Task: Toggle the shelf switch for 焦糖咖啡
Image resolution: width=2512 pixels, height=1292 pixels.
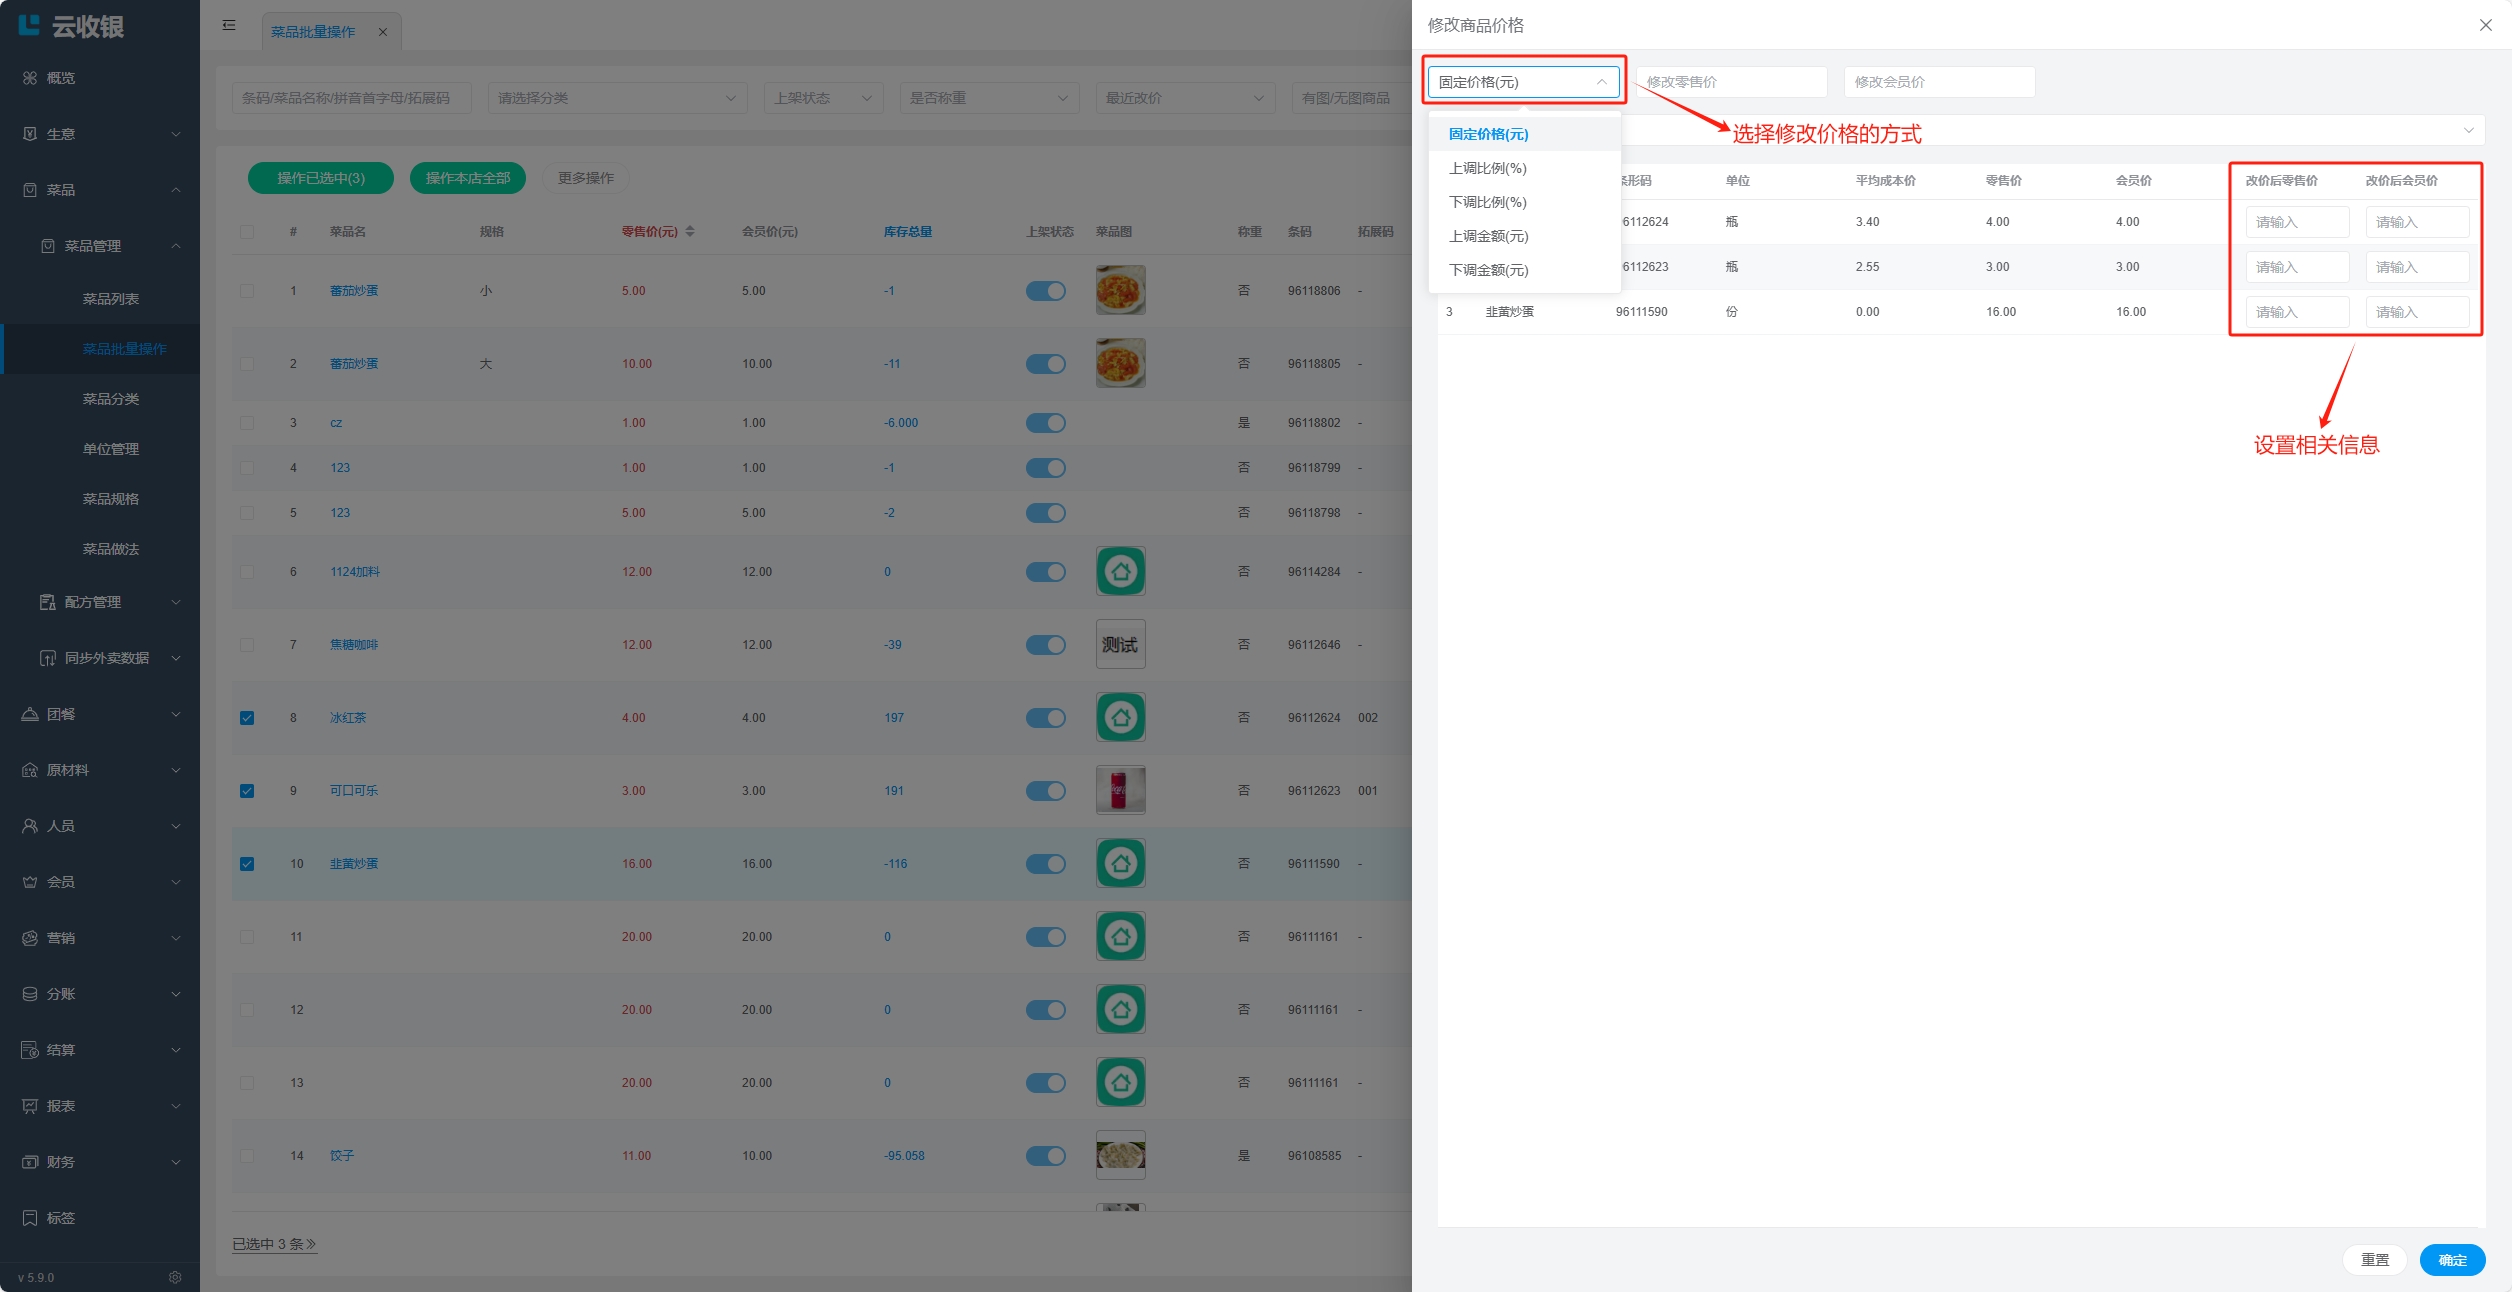Action: (x=1045, y=645)
